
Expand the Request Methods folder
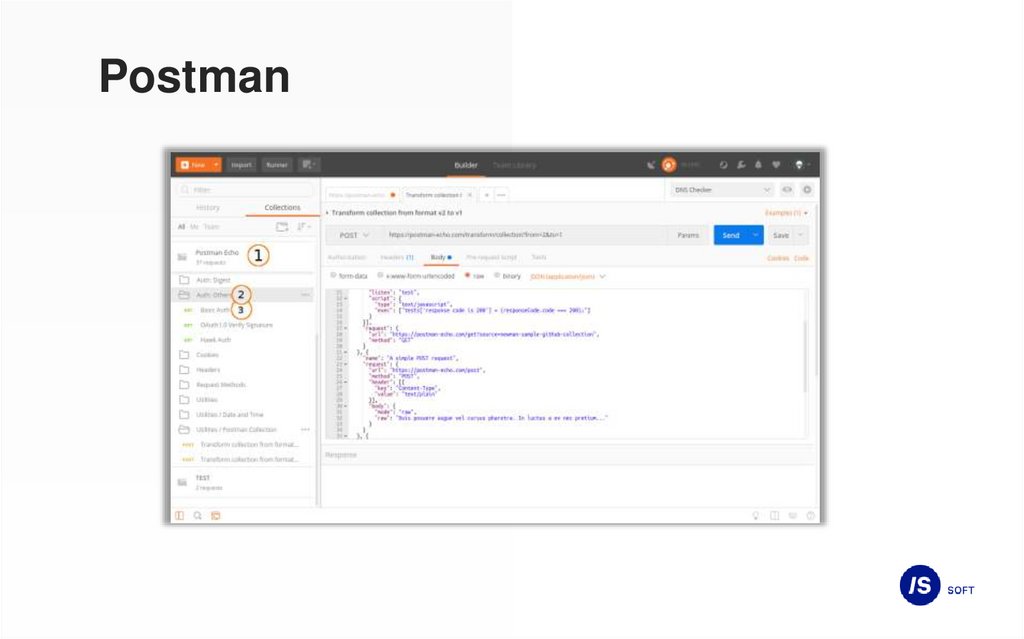point(242,385)
